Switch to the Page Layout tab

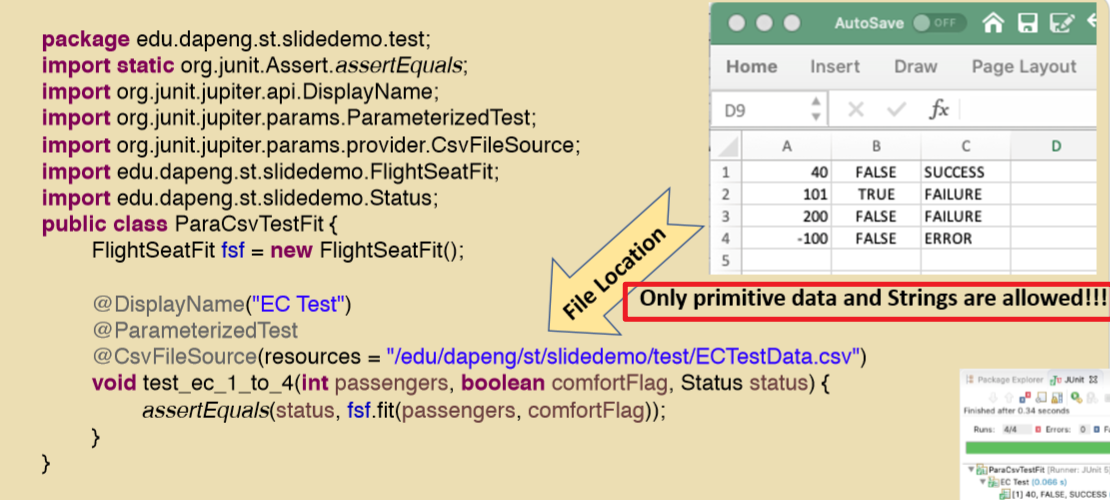[1023, 67]
